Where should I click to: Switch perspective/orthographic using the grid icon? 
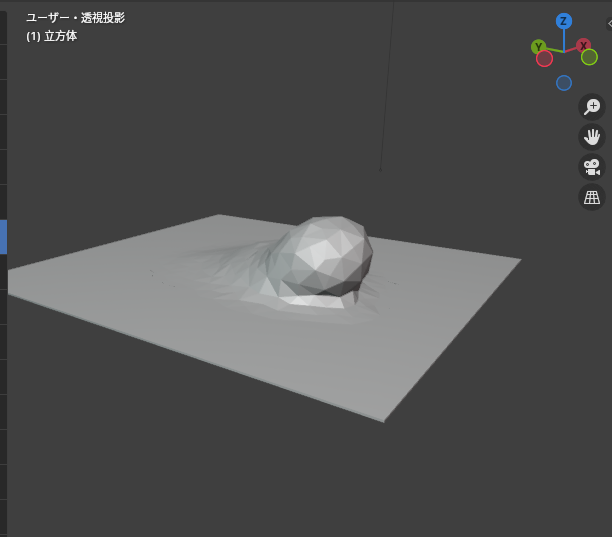592,197
